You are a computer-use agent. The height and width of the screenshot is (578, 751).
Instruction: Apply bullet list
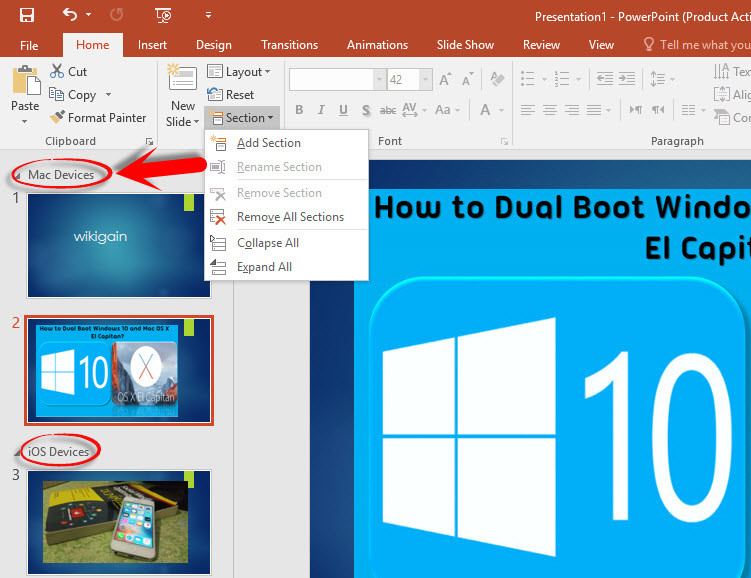(528, 79)
